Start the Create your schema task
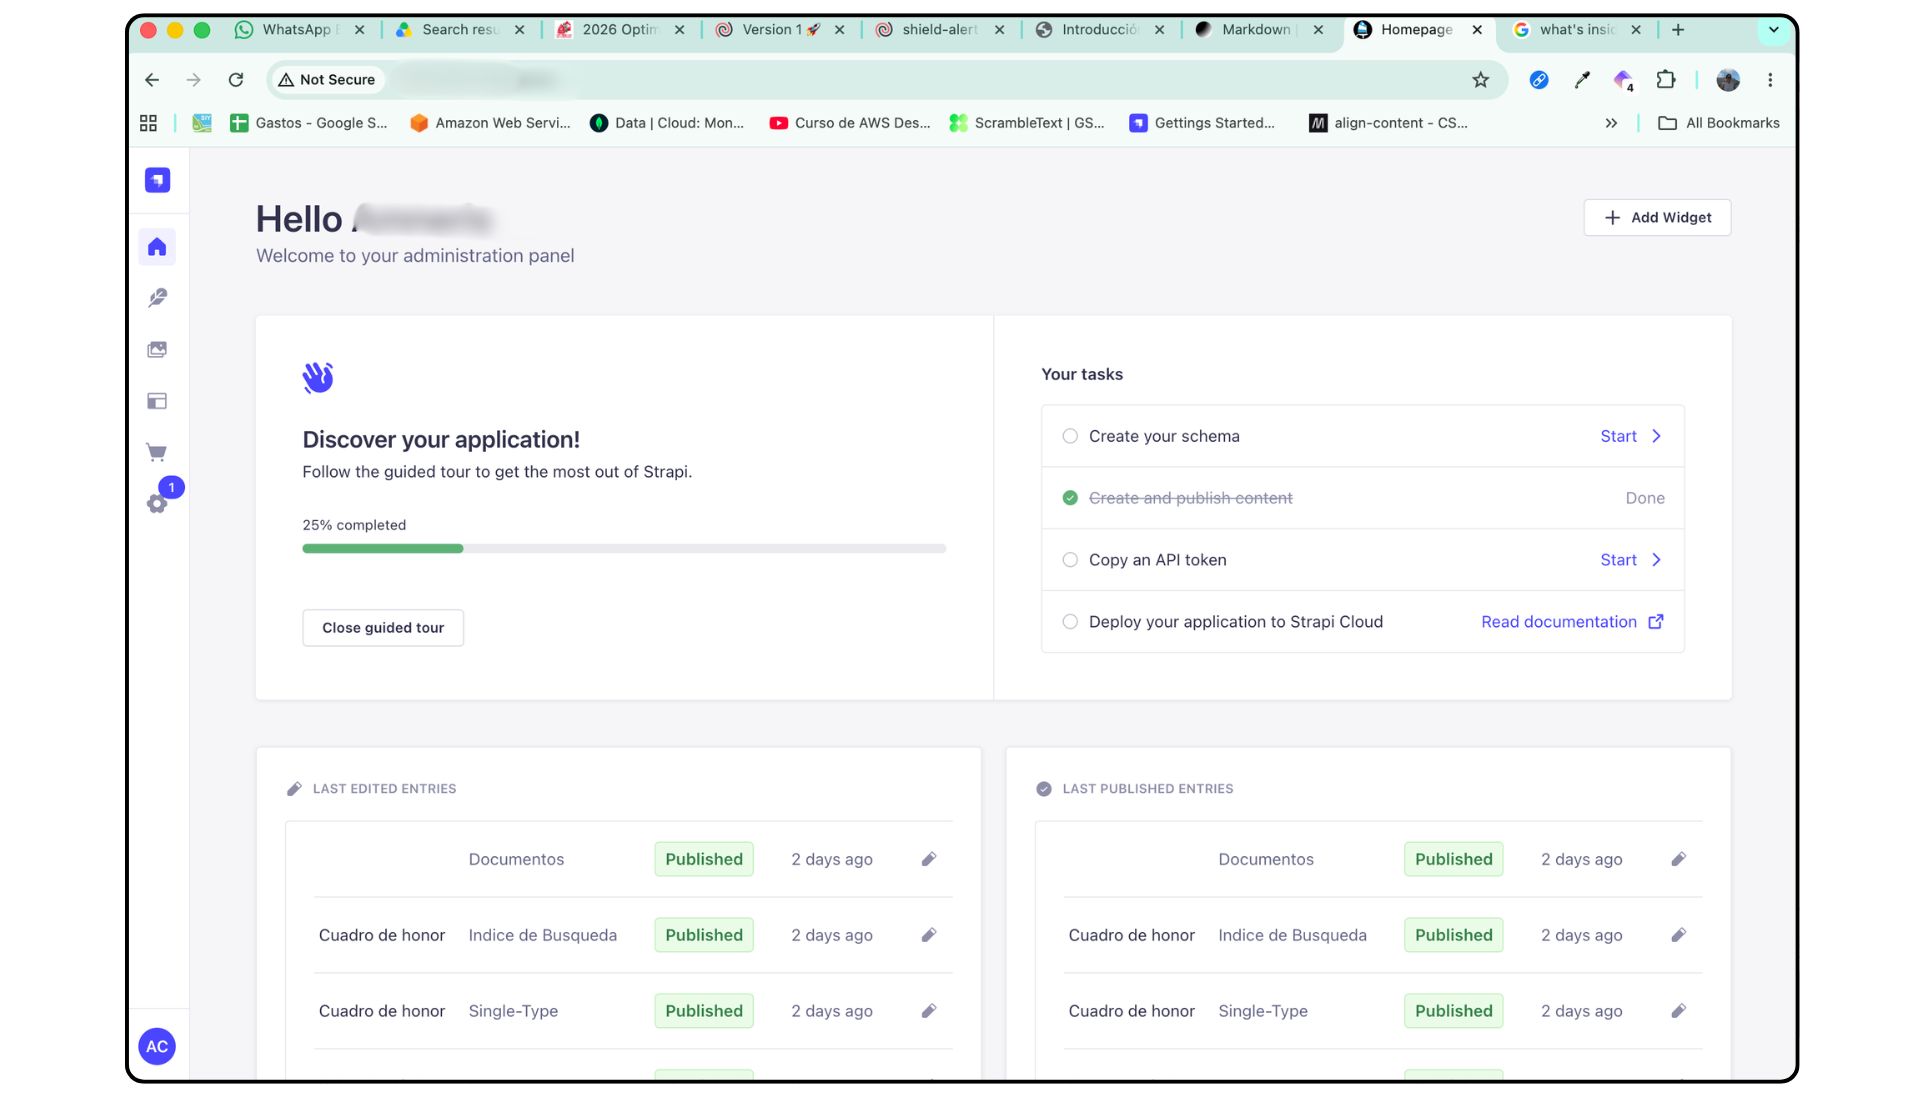 point(1618,436)
